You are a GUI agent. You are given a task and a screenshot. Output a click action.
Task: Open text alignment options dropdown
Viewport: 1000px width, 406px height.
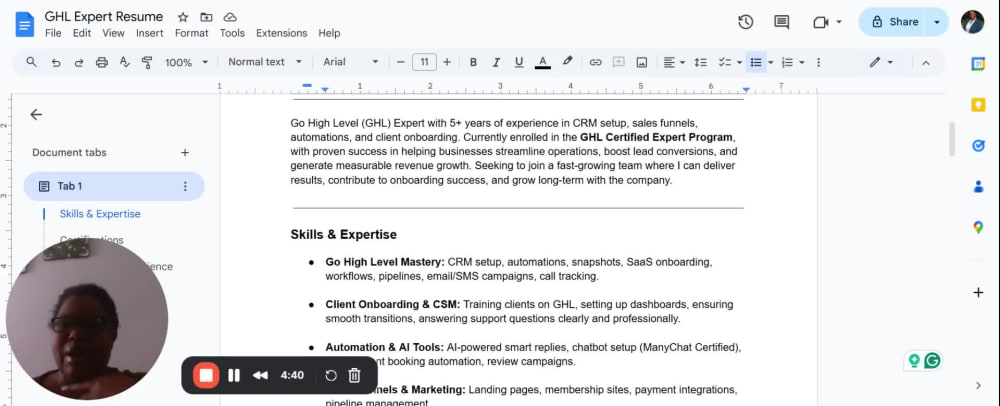(x=673, y=62)
